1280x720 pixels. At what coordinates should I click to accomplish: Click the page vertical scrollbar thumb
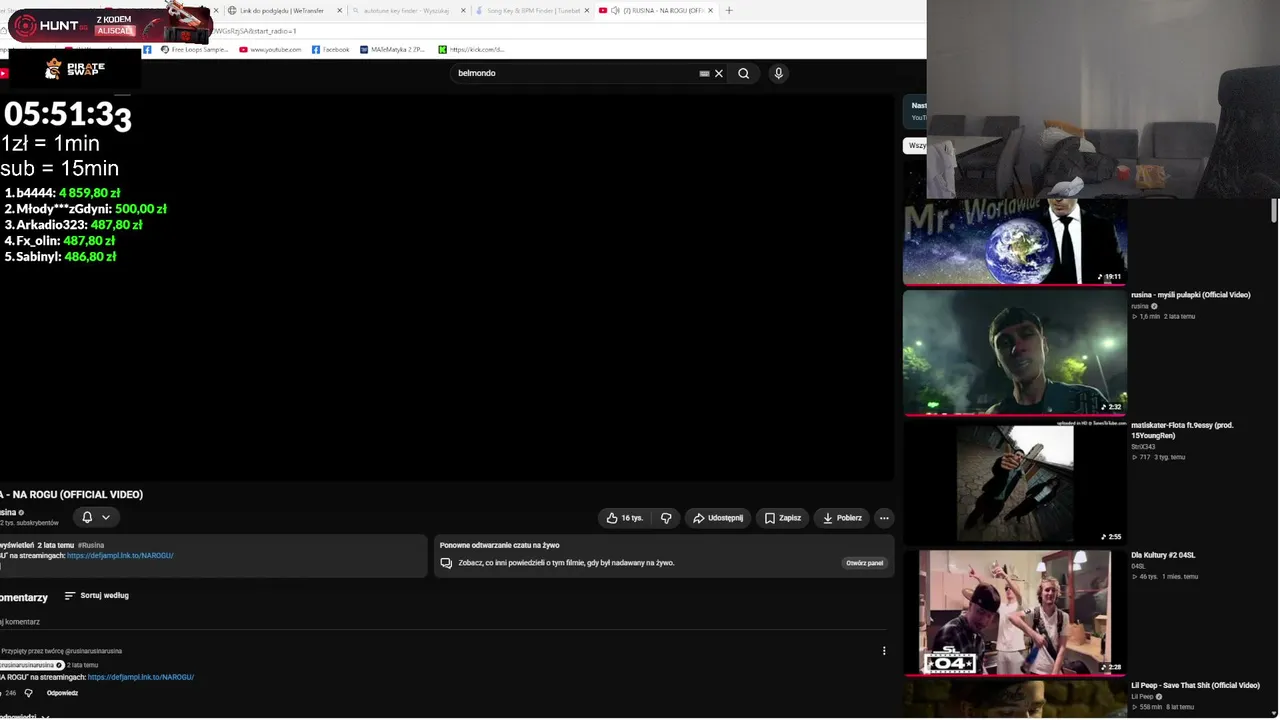click(1274, 210)
